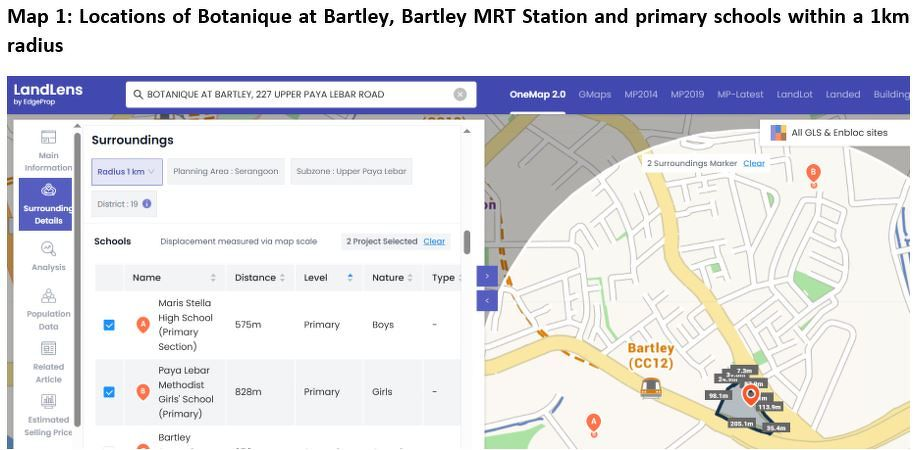Clear the search box with X icon
The image size is (922, 450).
[x=460, y=94]
